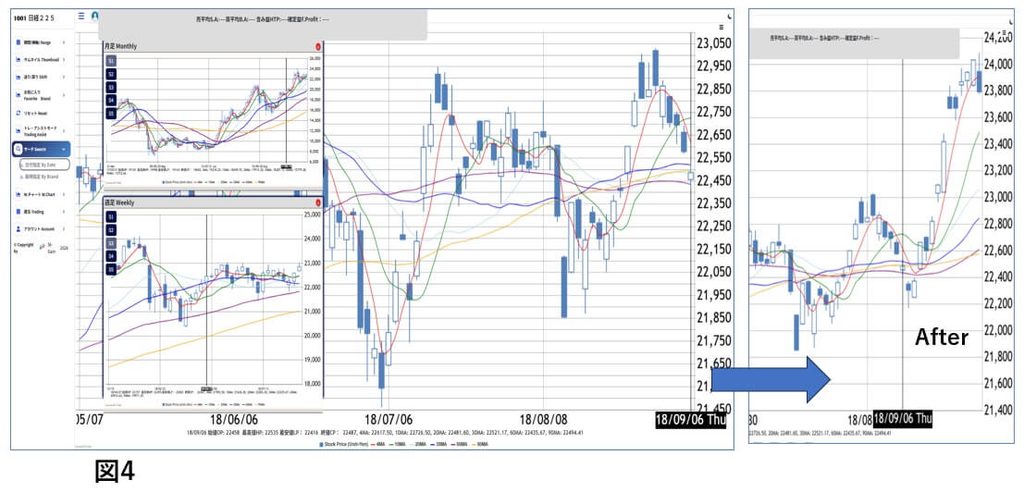Click the Reset icon in sidebar
Image resolution: width=1024 pixels, height=491 pixels.
18,113
